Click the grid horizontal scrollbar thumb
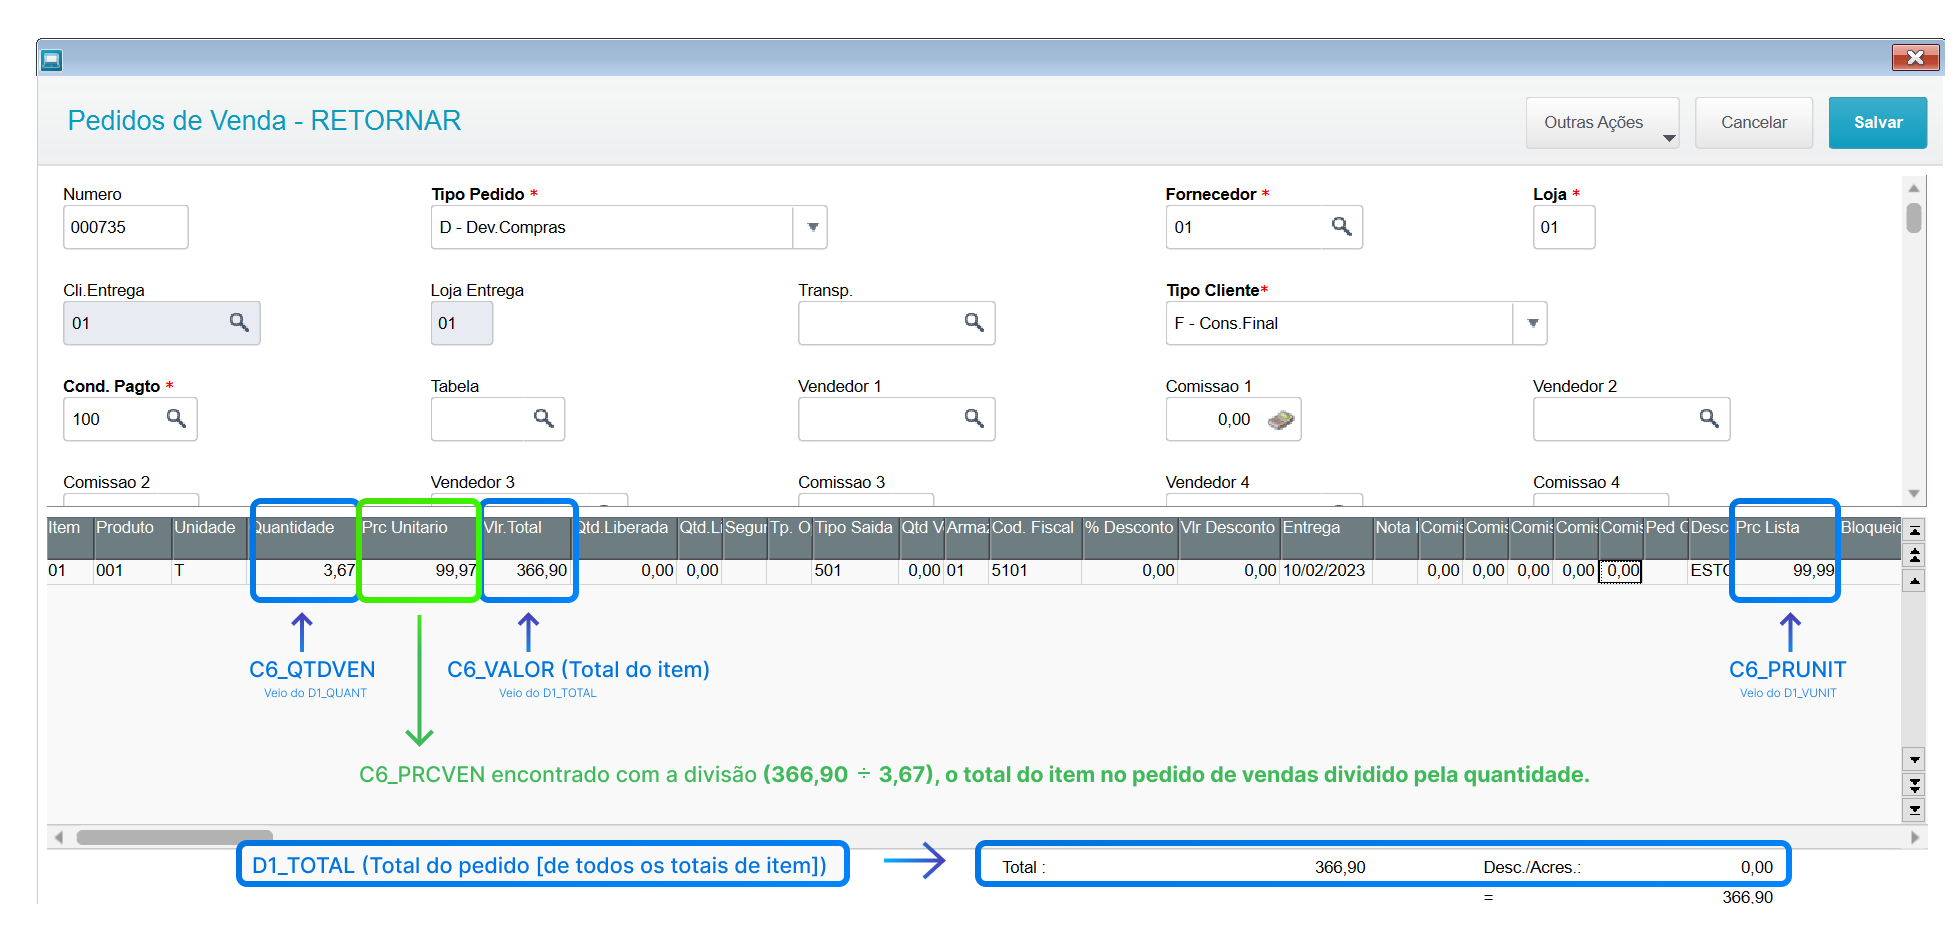 click(x=174, y=837)
